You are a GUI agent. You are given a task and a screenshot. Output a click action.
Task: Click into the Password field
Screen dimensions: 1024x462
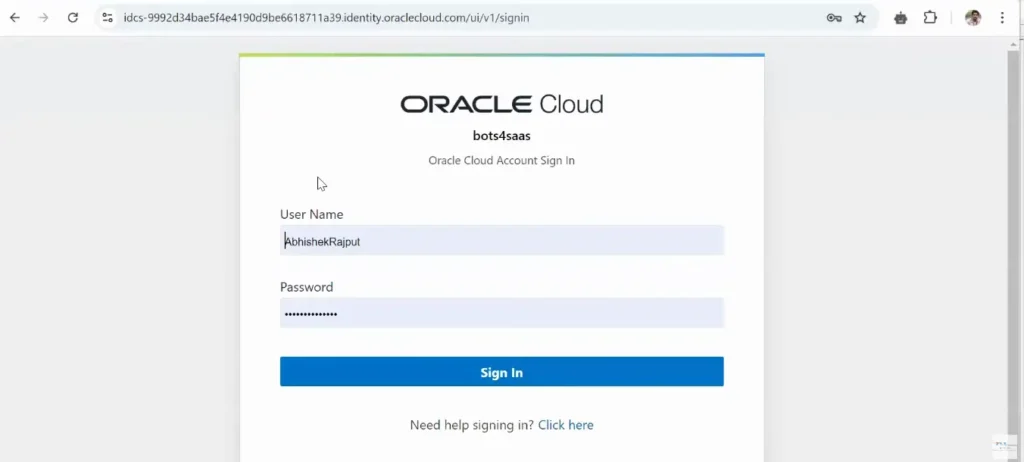(501, 313)
